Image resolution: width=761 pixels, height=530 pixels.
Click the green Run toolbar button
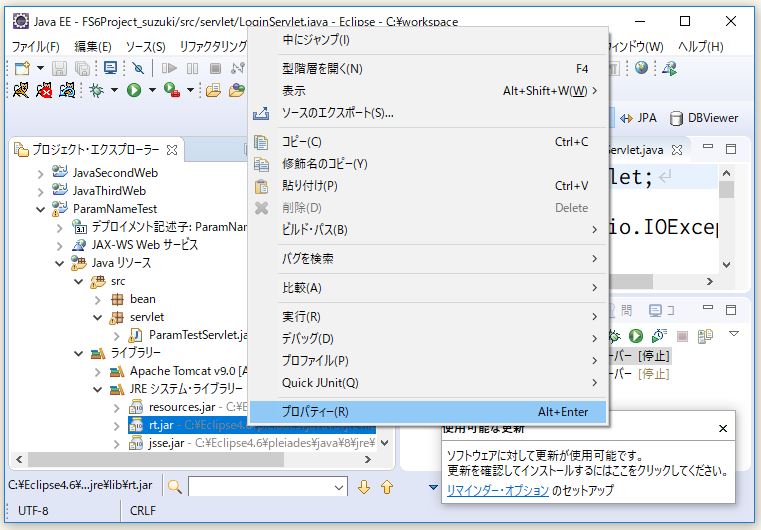[134, 90]
